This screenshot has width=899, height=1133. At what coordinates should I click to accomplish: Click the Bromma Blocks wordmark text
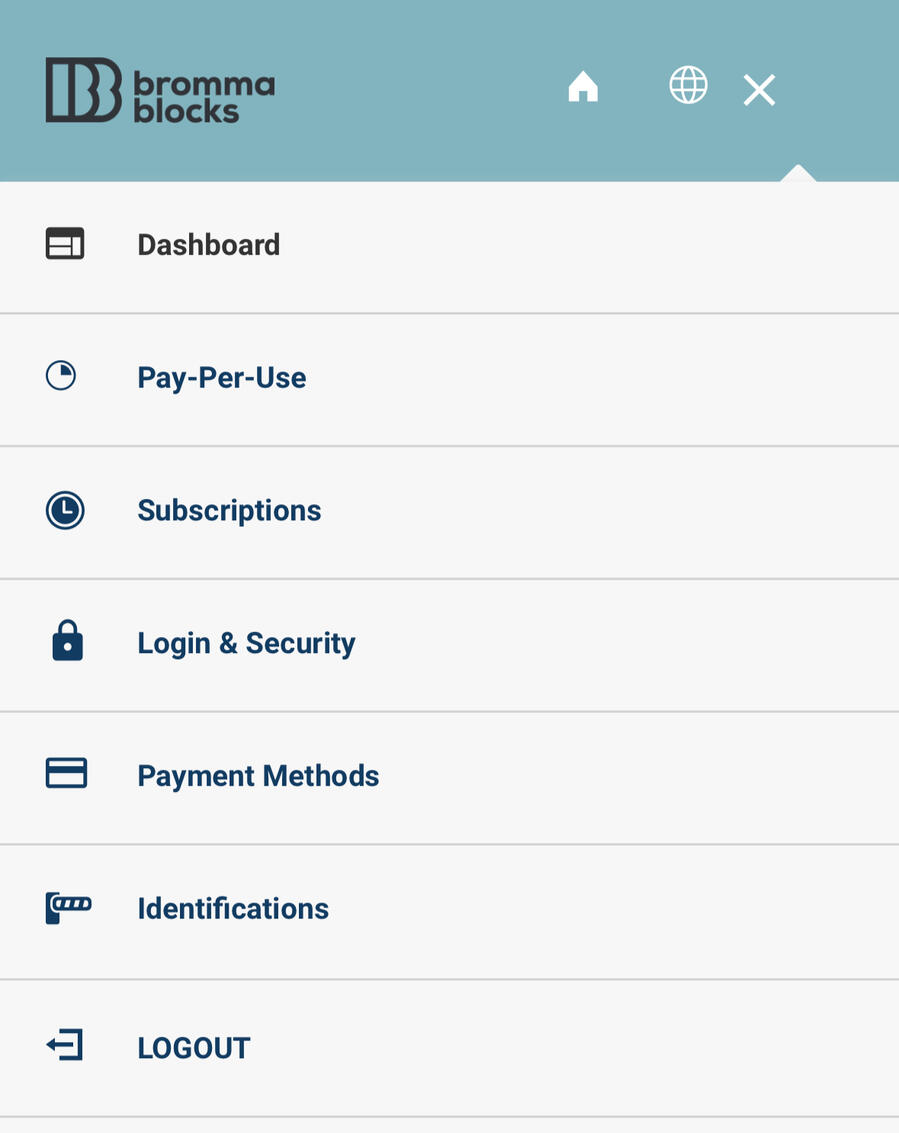tap(204, 98)
